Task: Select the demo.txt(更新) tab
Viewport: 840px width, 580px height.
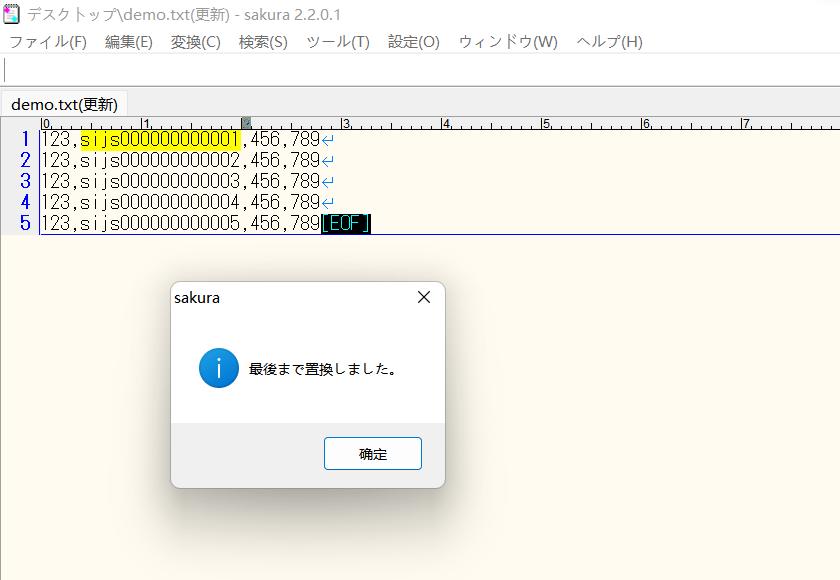Action: 63,103
